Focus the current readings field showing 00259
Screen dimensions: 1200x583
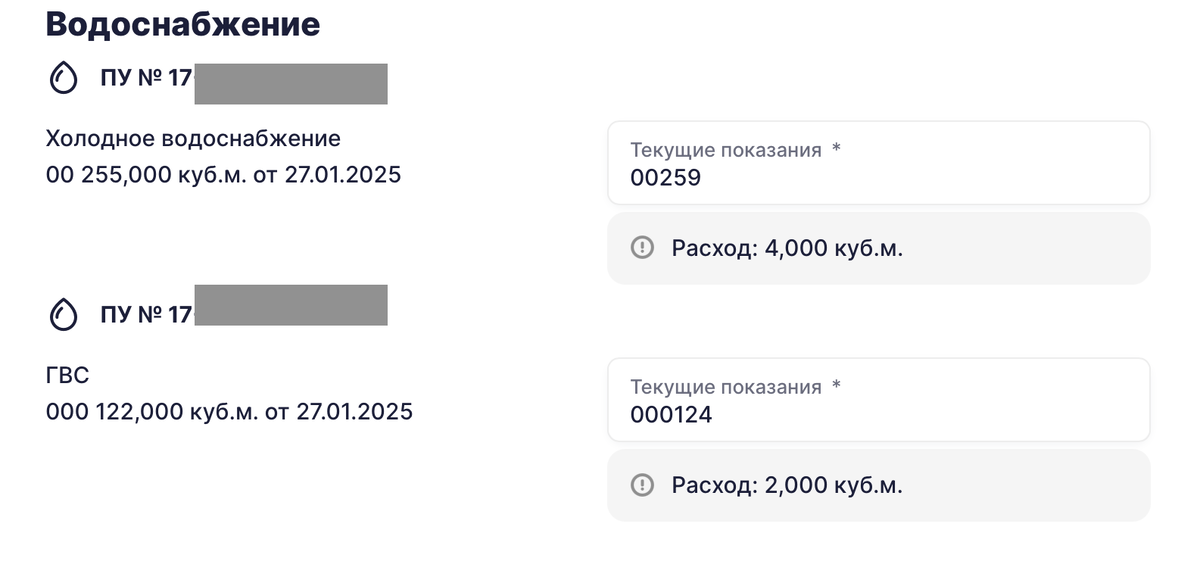(x=879, y=163)
